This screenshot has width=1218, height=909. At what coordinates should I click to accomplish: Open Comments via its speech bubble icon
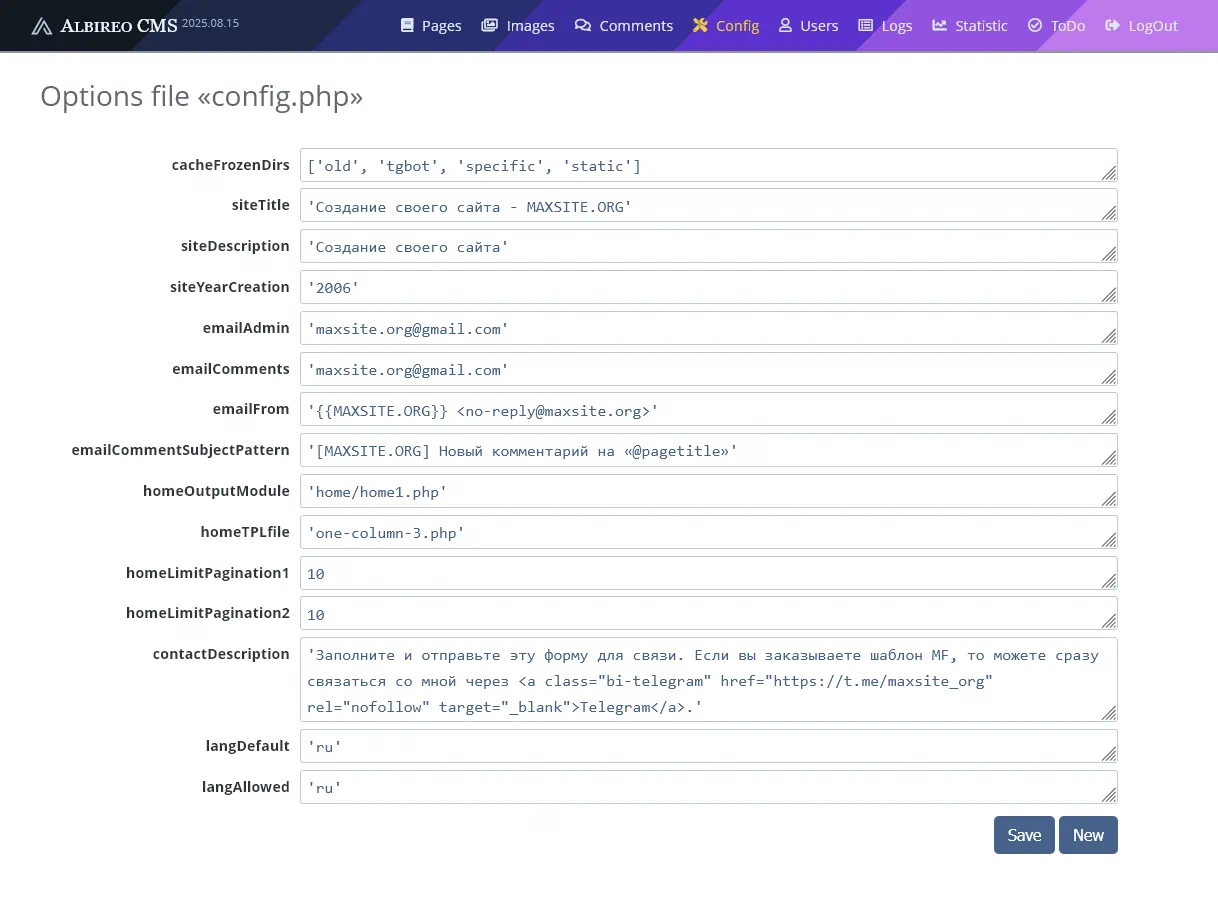581,25
